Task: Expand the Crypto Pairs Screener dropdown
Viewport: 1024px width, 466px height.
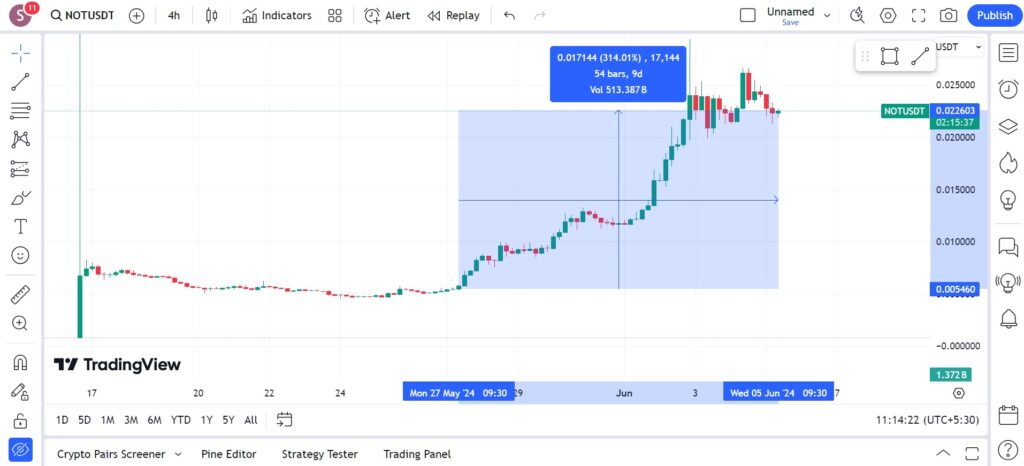Action: pos(178,454)
